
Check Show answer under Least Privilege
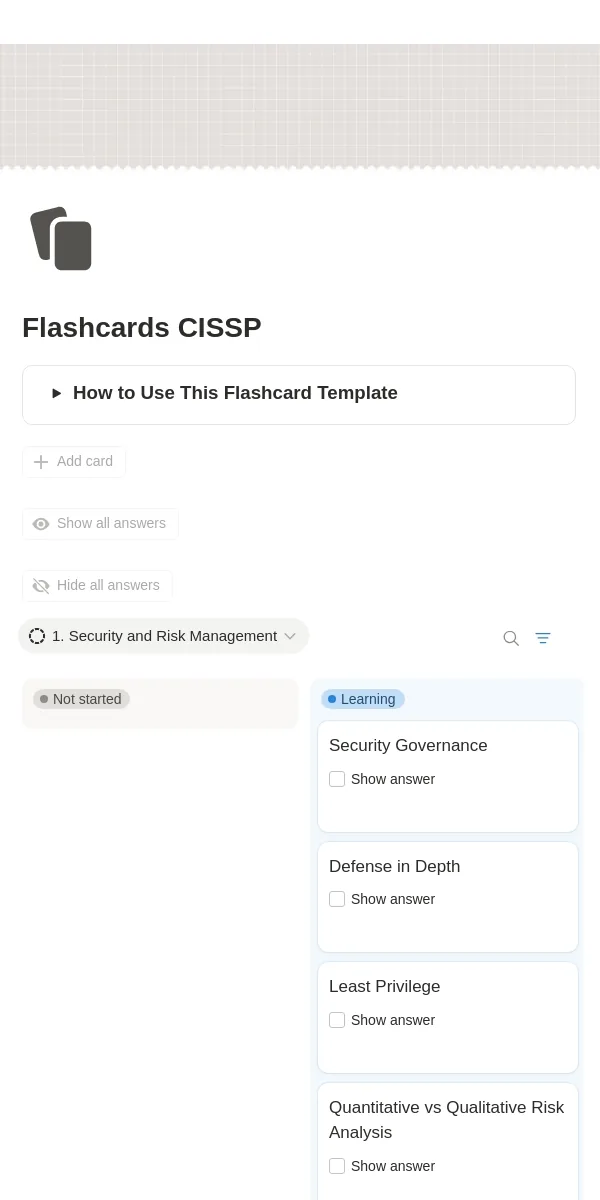click(x=337, y=1020)
